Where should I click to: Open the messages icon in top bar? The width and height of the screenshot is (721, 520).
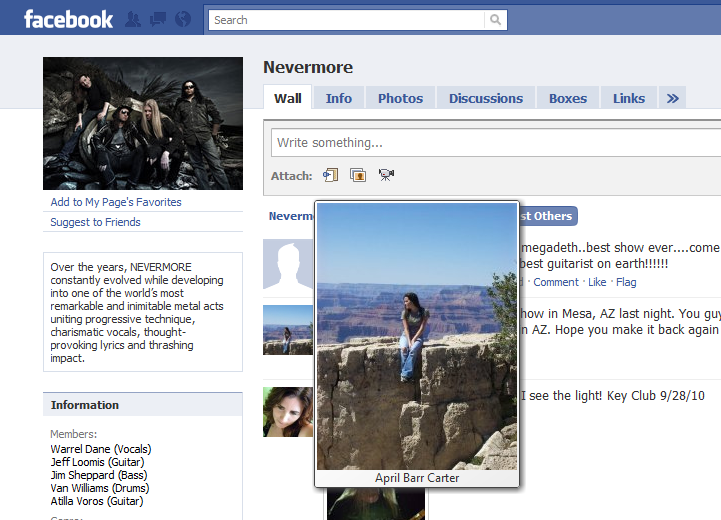(158, 19)
